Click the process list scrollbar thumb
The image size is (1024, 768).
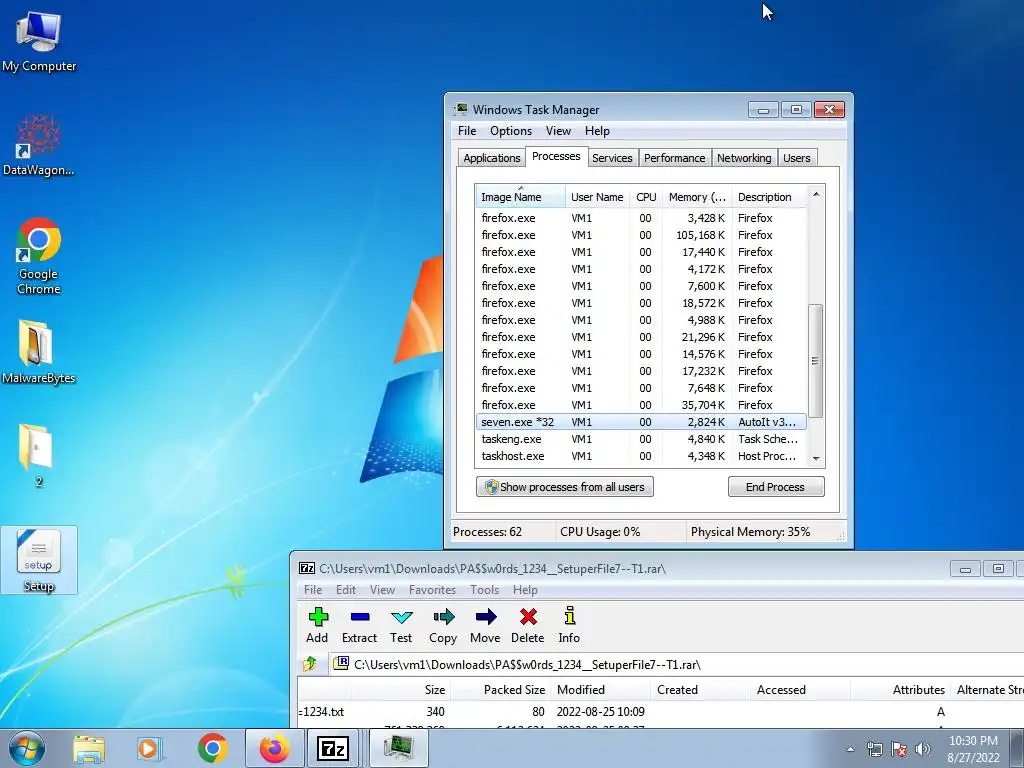tap(816, 360)
